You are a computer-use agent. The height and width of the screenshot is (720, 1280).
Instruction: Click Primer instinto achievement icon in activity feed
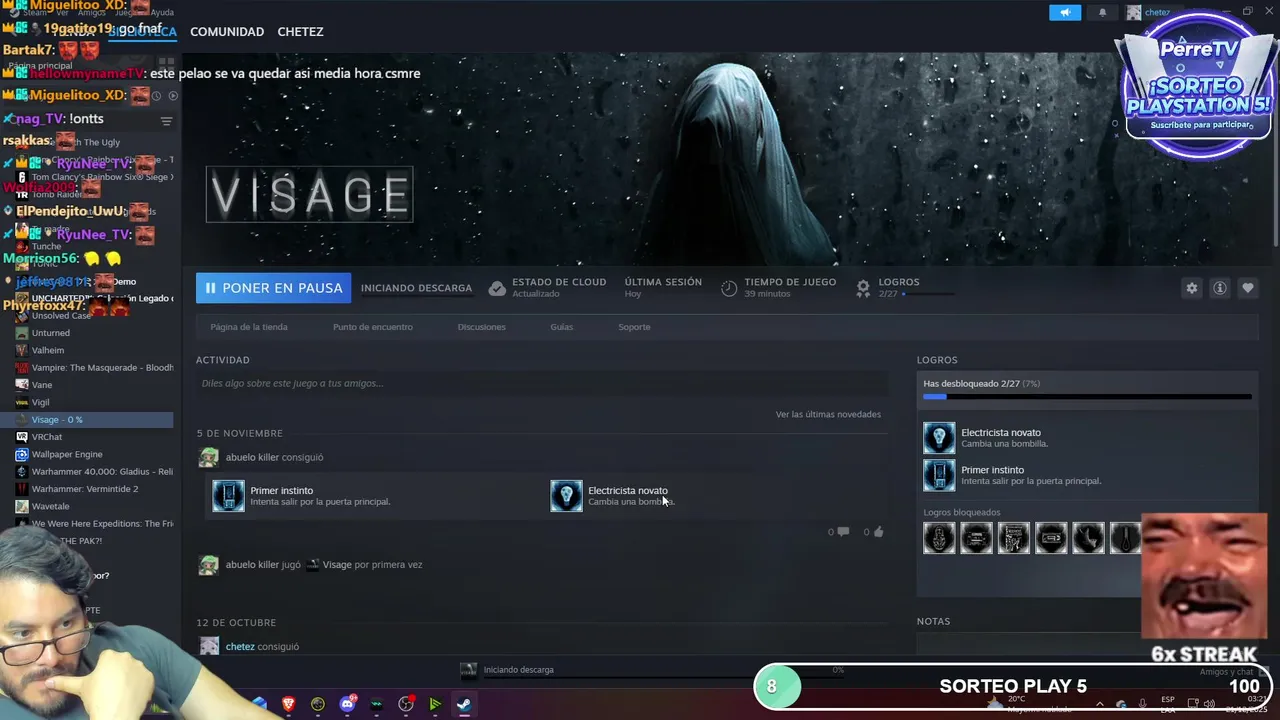[x=228, y=496]
